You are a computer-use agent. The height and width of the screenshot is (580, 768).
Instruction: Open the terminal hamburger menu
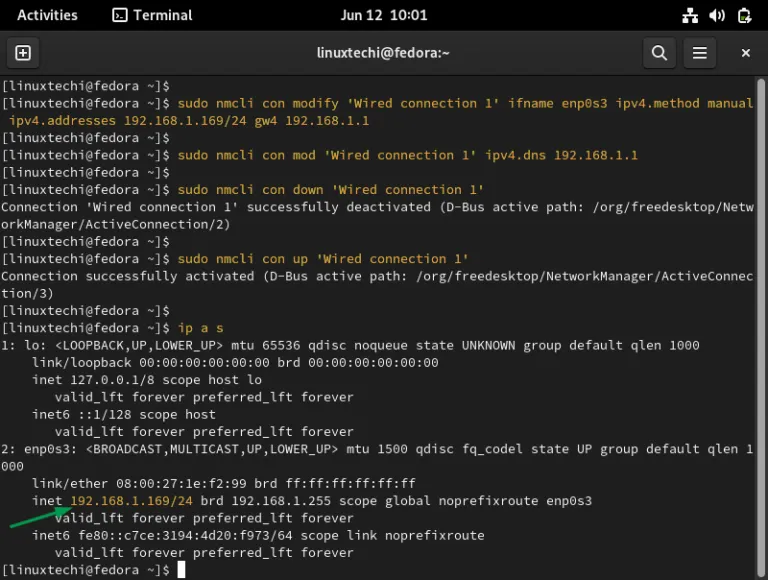coord(699,53)
